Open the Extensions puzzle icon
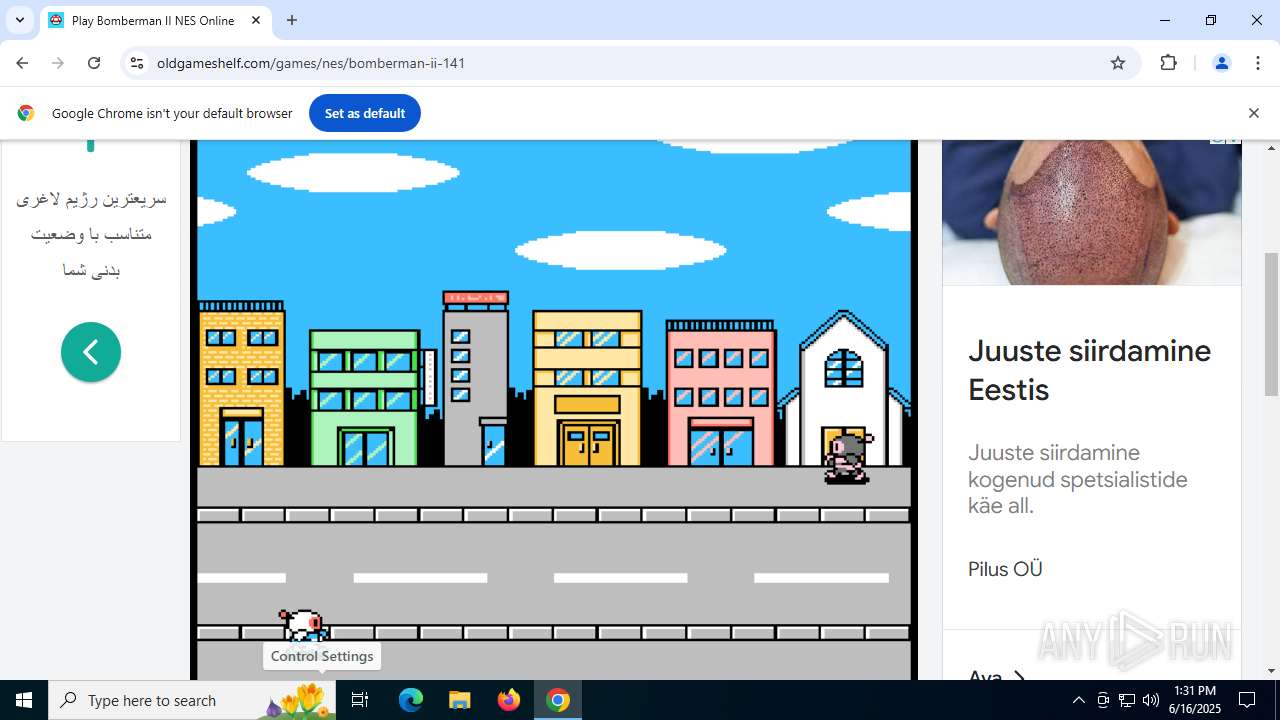Image resolution: width=1280 pixels, height=720 pixels. coord(1168,63)
